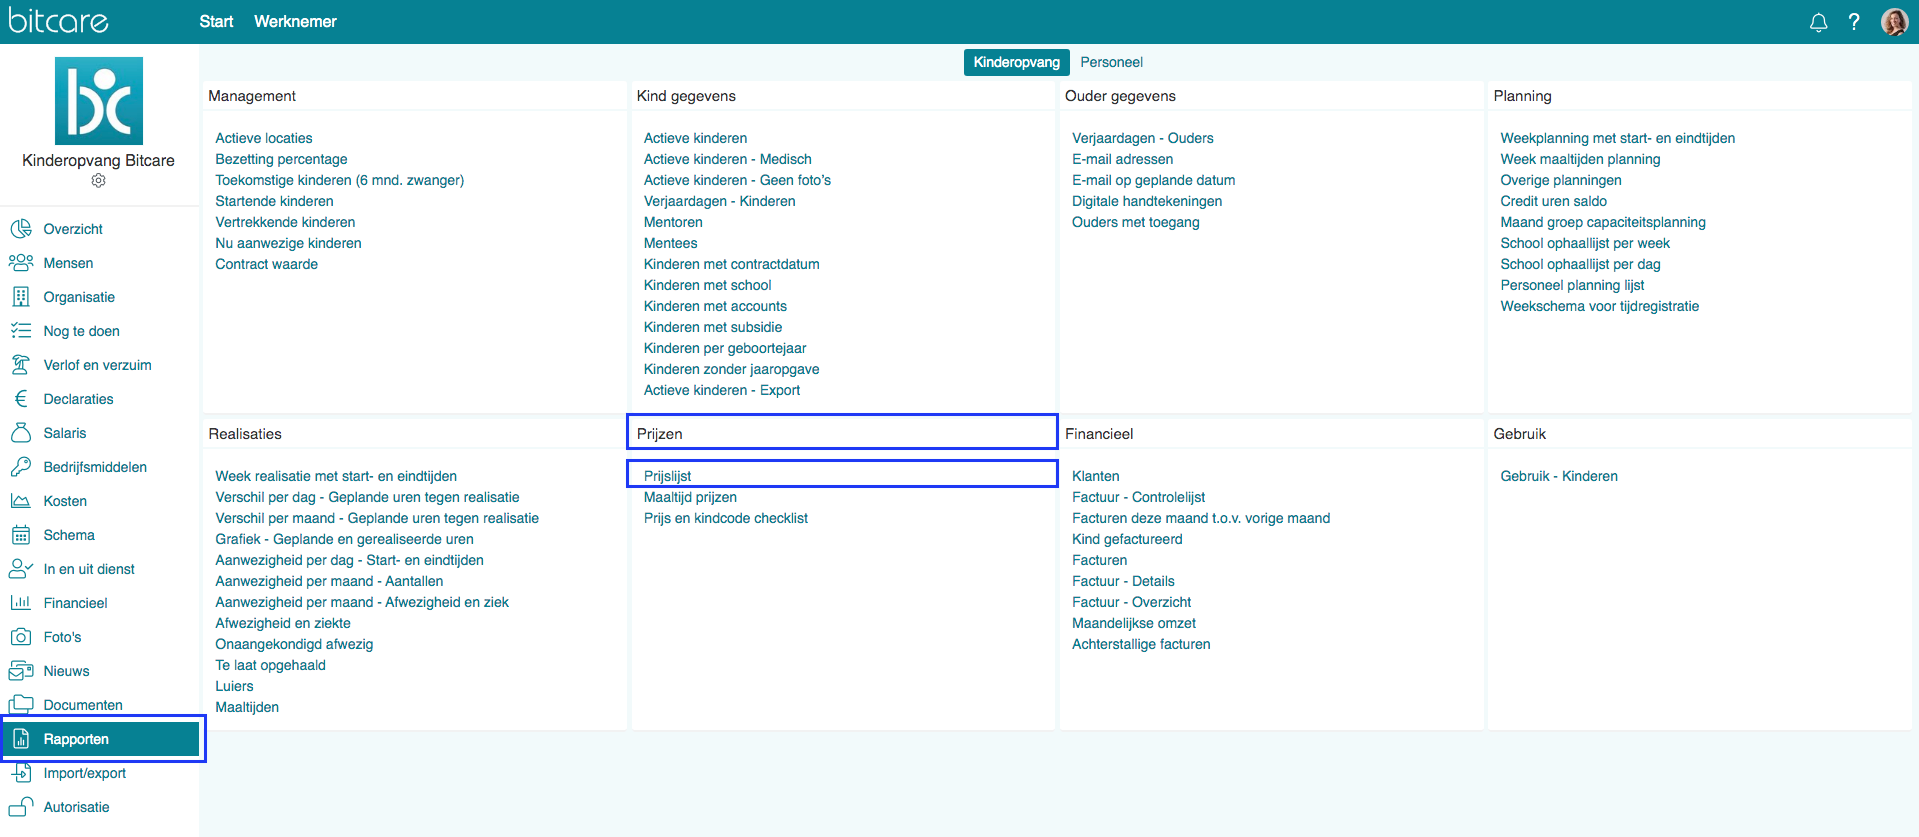Click the Nieuws newspaper icon
The image size is (1919, 837).
pyautogui.click(x=21, y=671)
